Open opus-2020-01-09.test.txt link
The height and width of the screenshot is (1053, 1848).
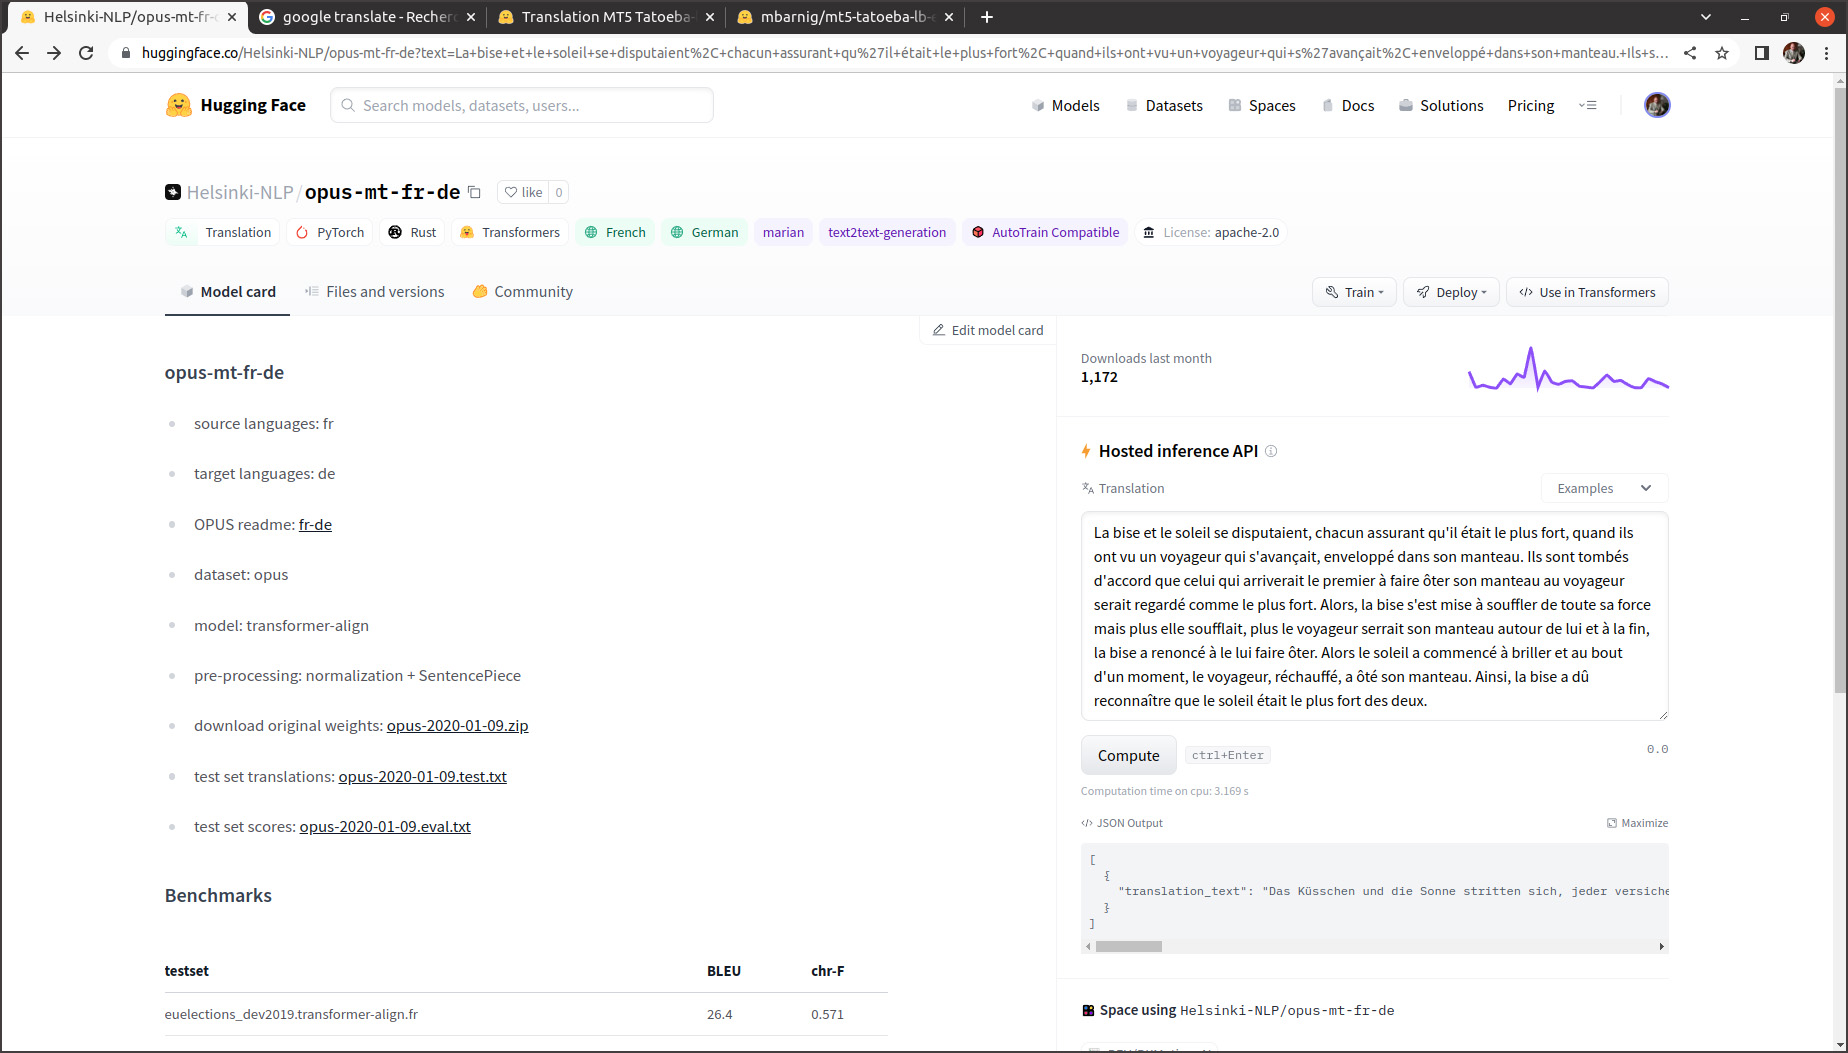point(422,777)
